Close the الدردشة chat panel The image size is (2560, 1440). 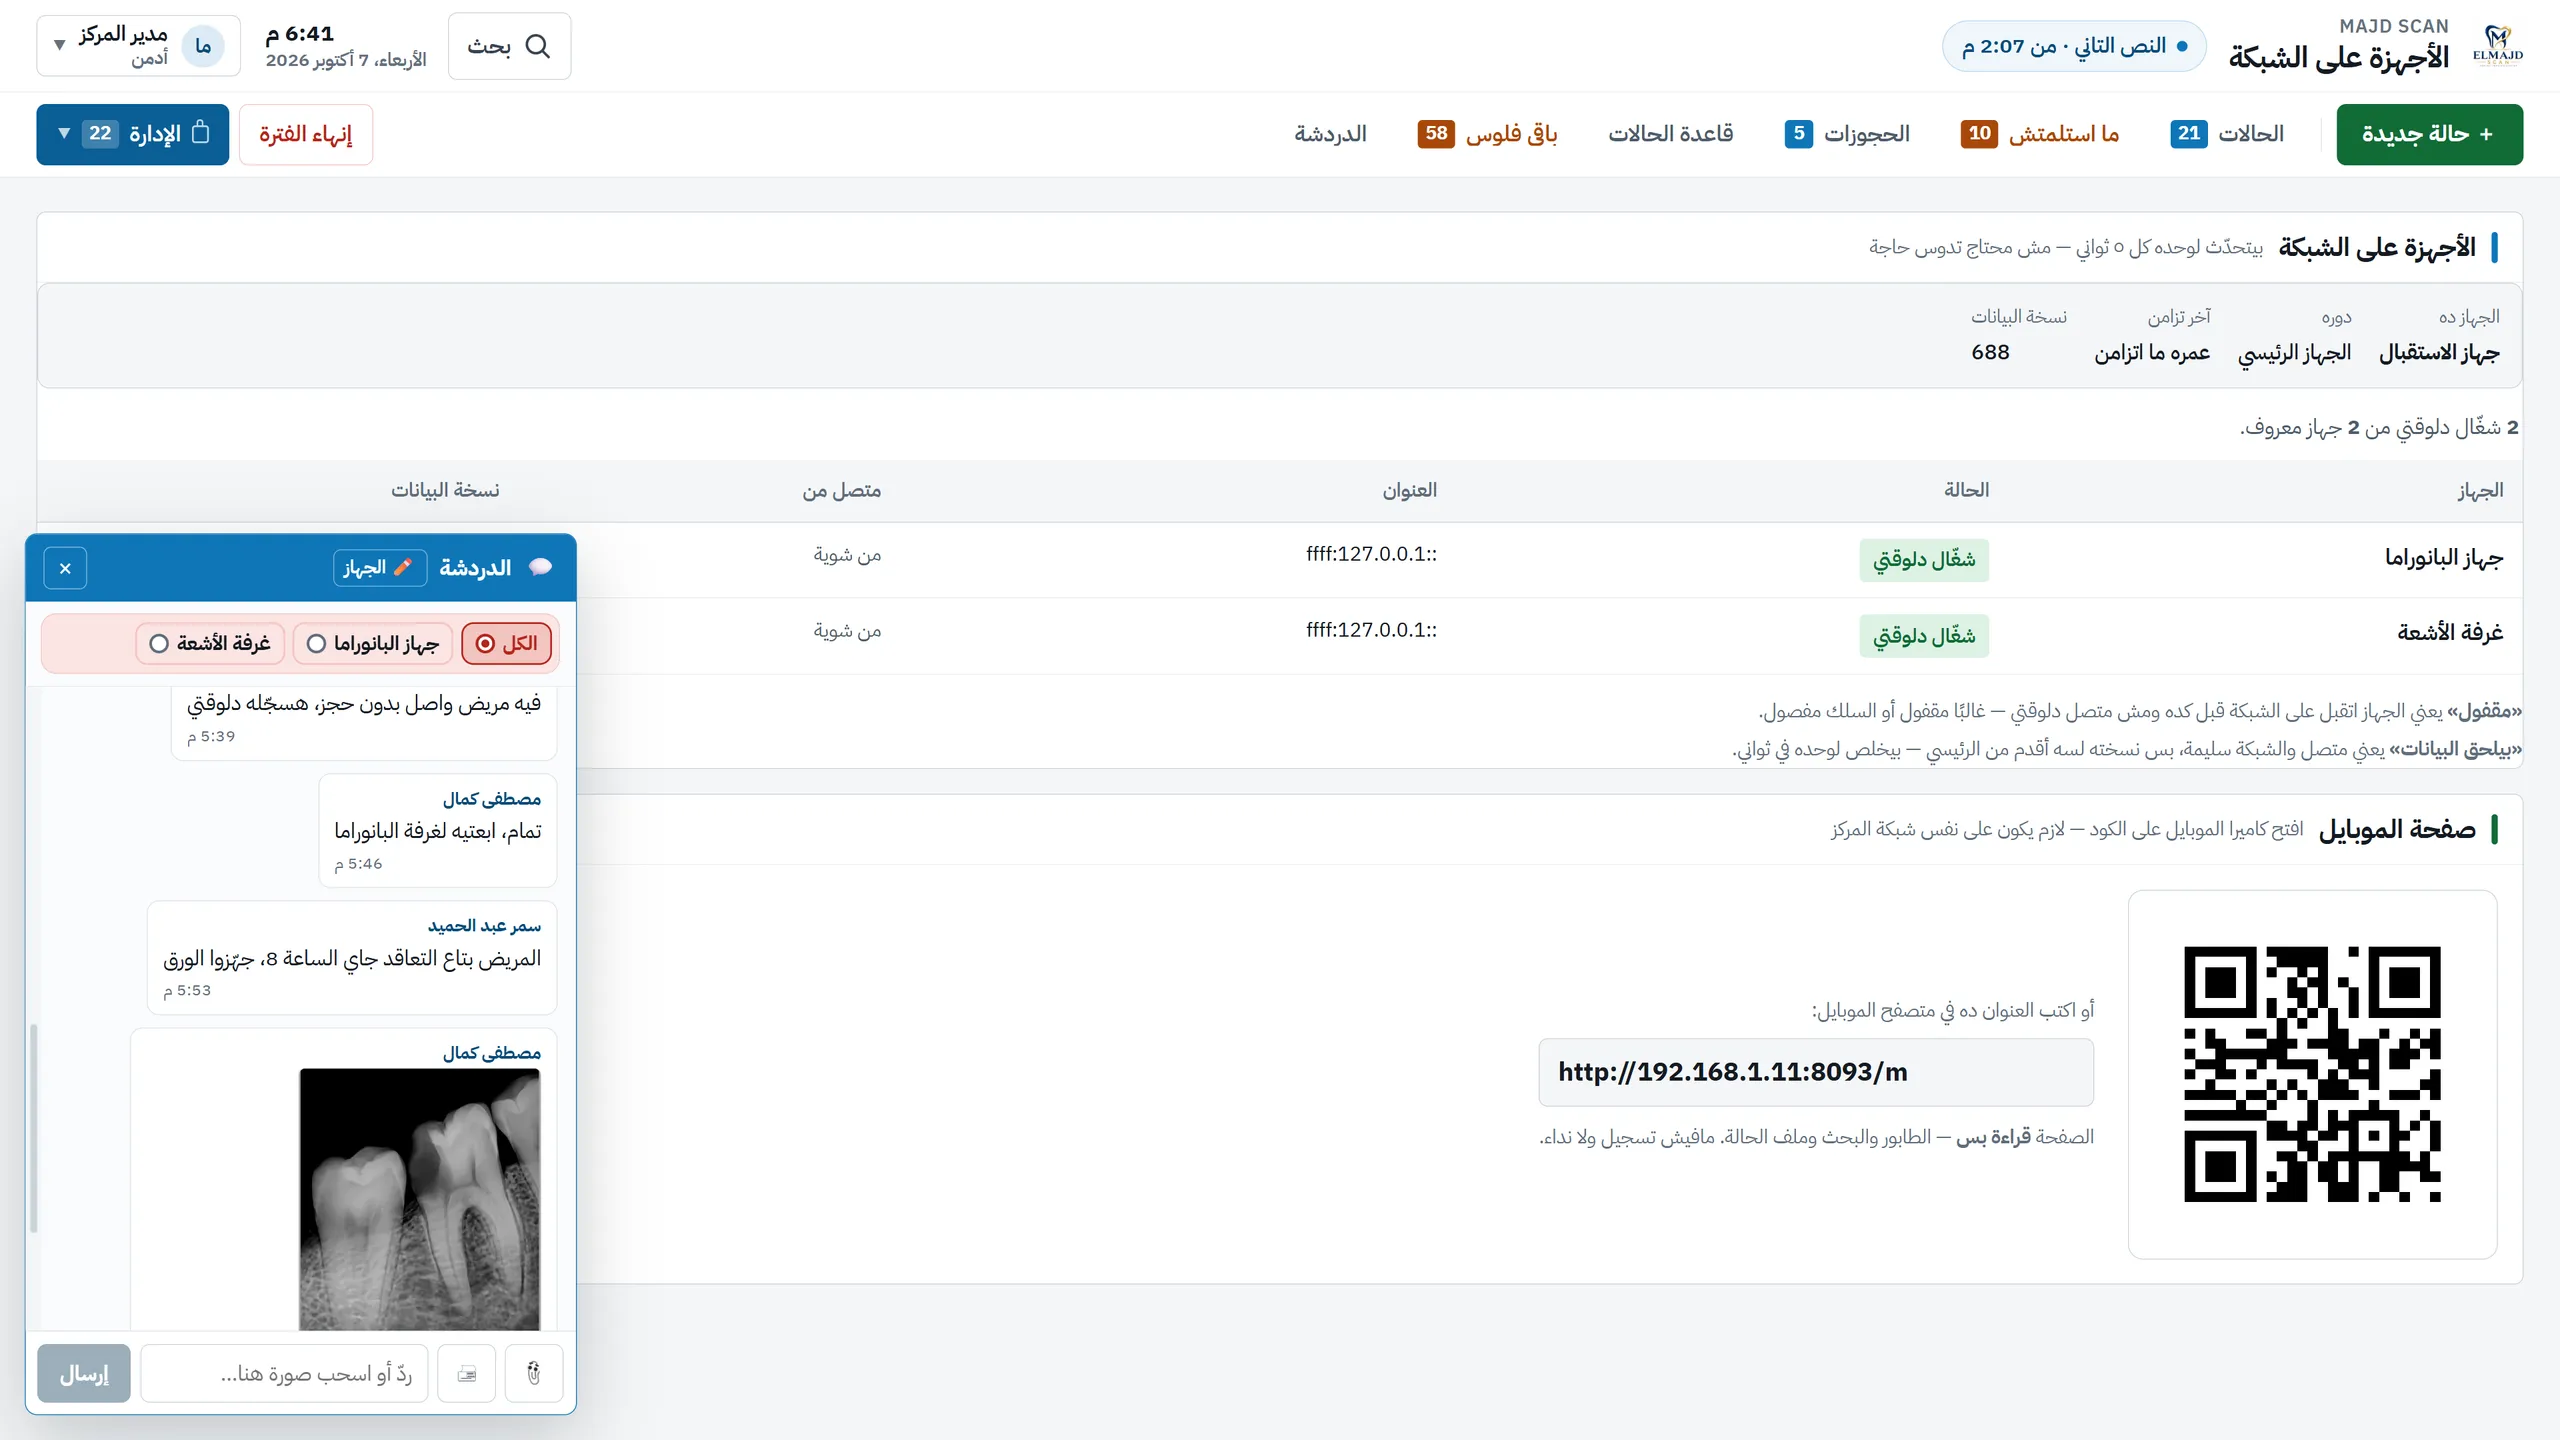65,568
